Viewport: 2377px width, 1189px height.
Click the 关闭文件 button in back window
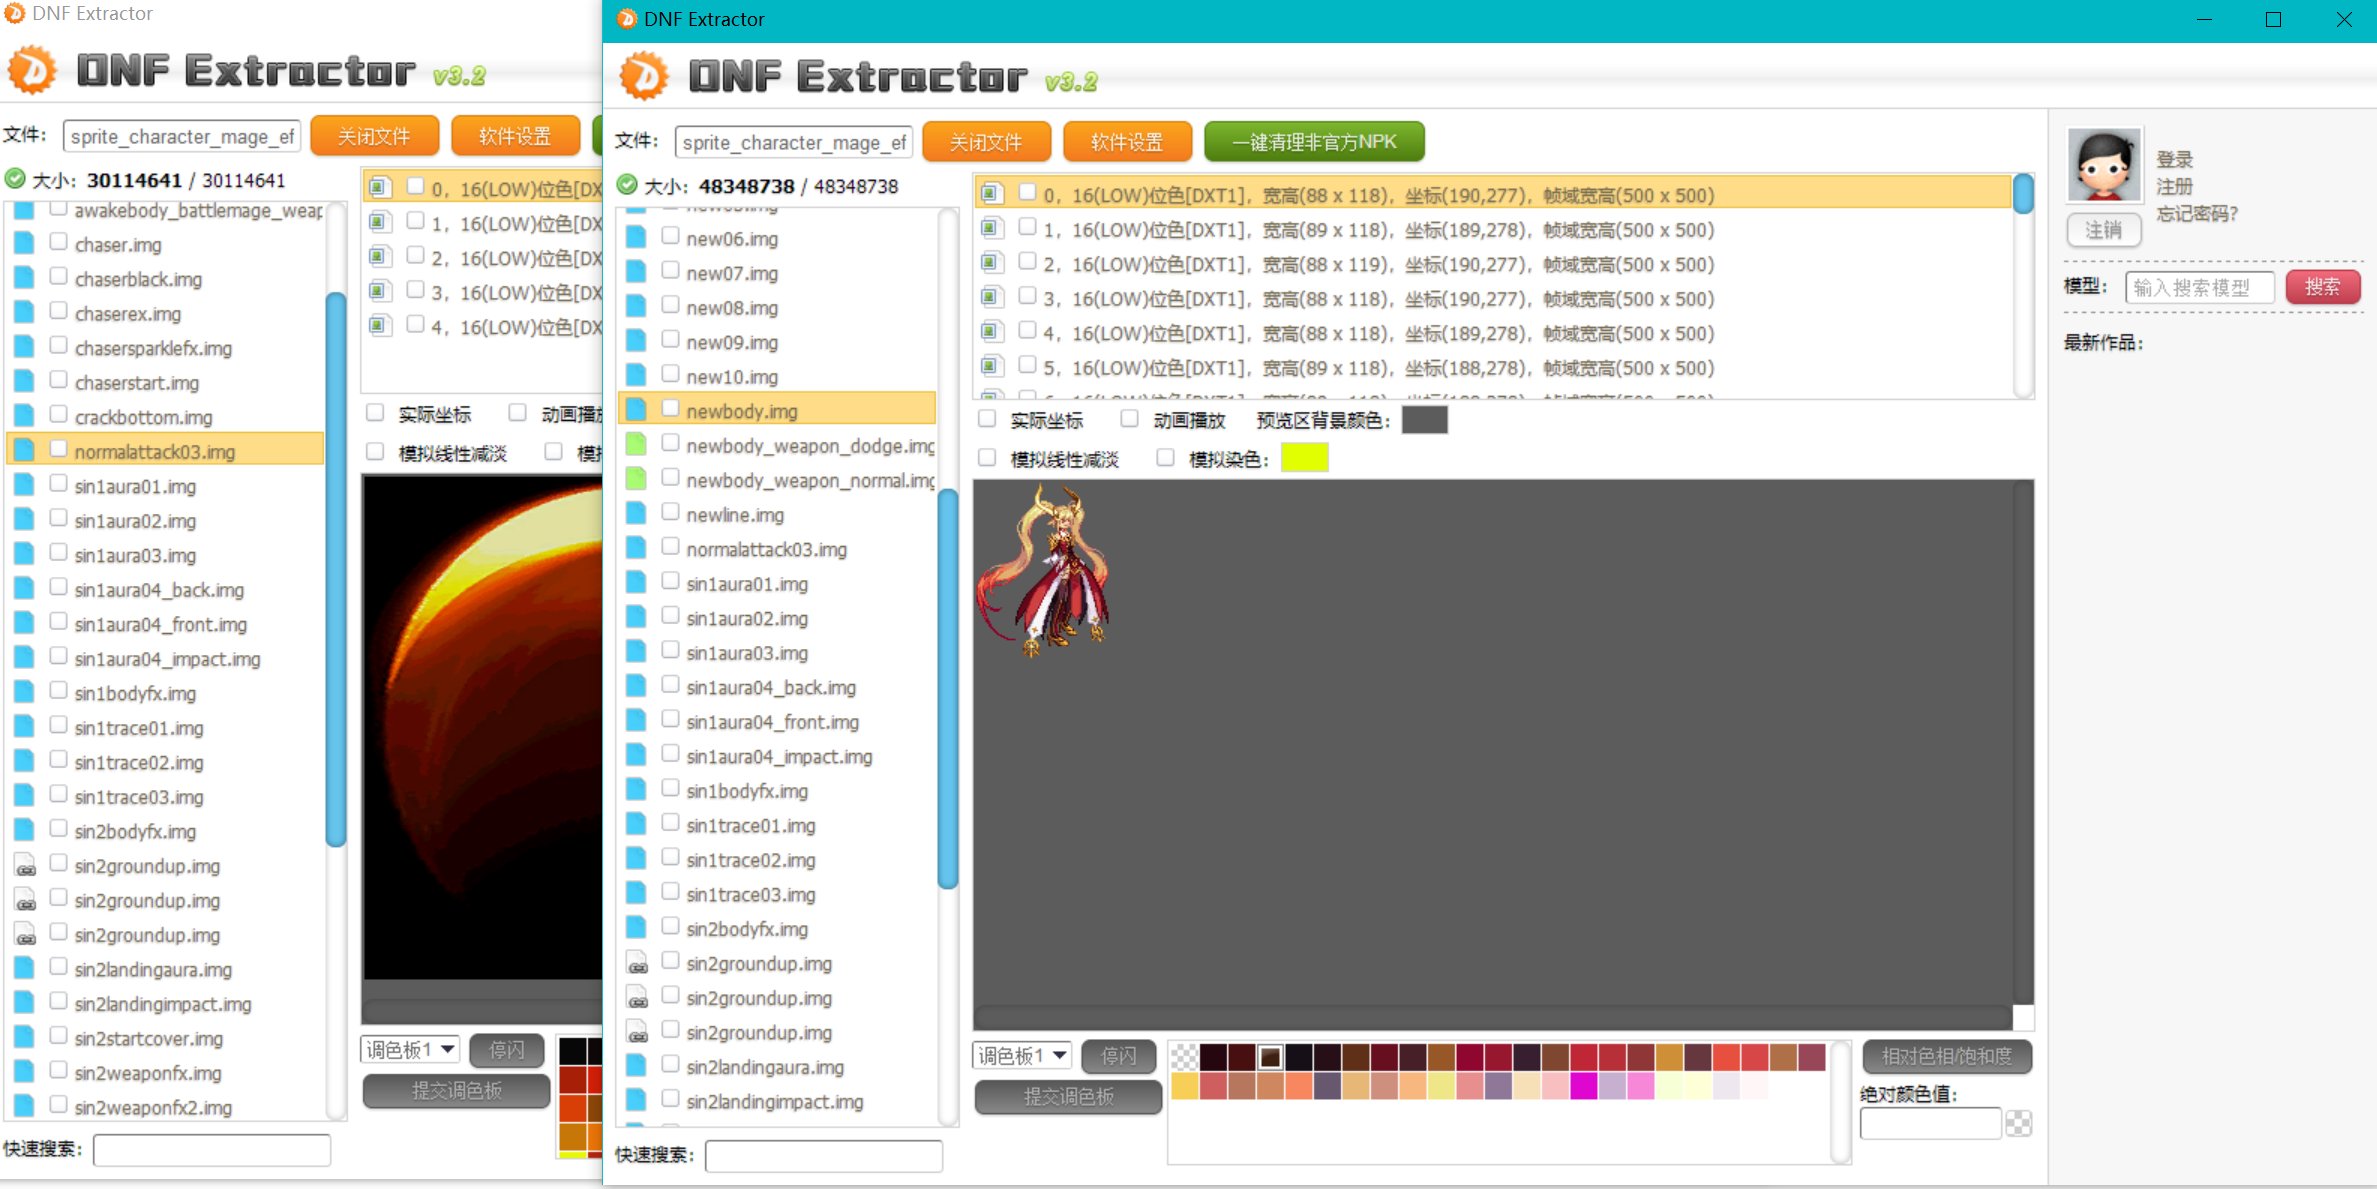[x=374, y=136]
